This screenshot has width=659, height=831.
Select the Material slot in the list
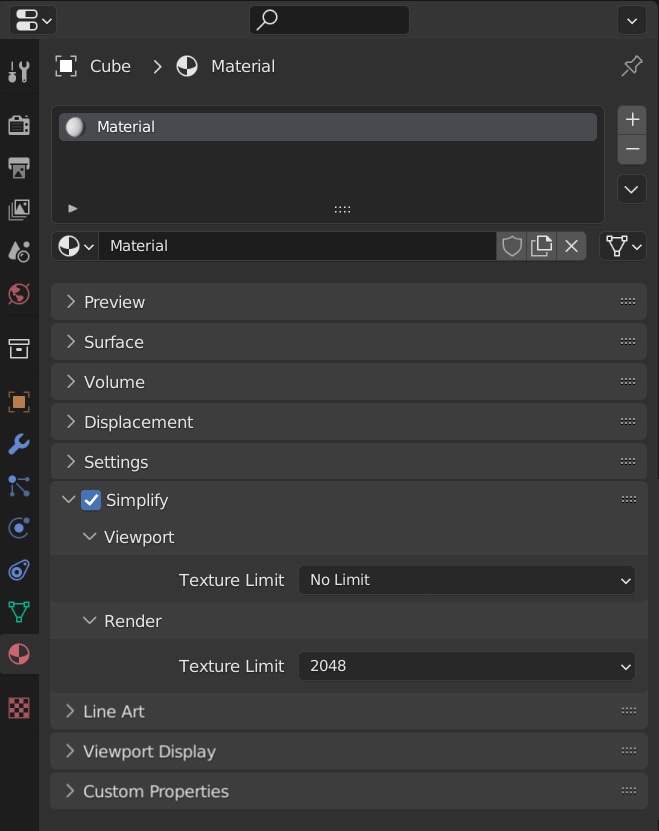(x=328, y=127)
